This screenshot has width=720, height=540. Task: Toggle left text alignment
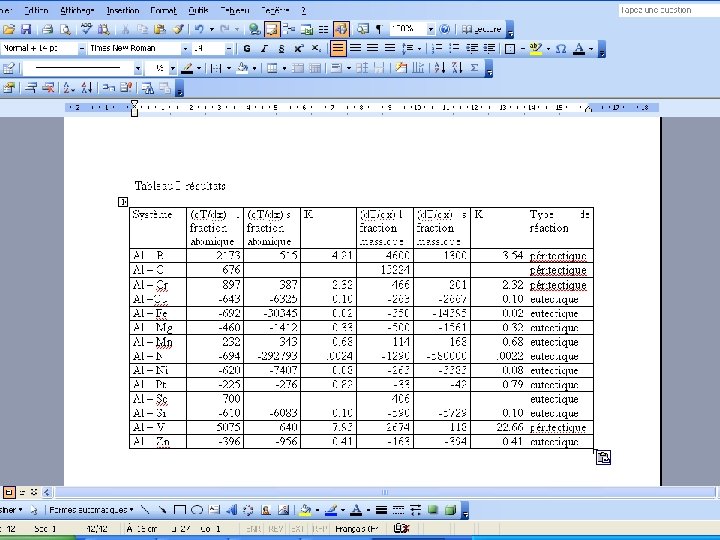(x=338, y=48)
